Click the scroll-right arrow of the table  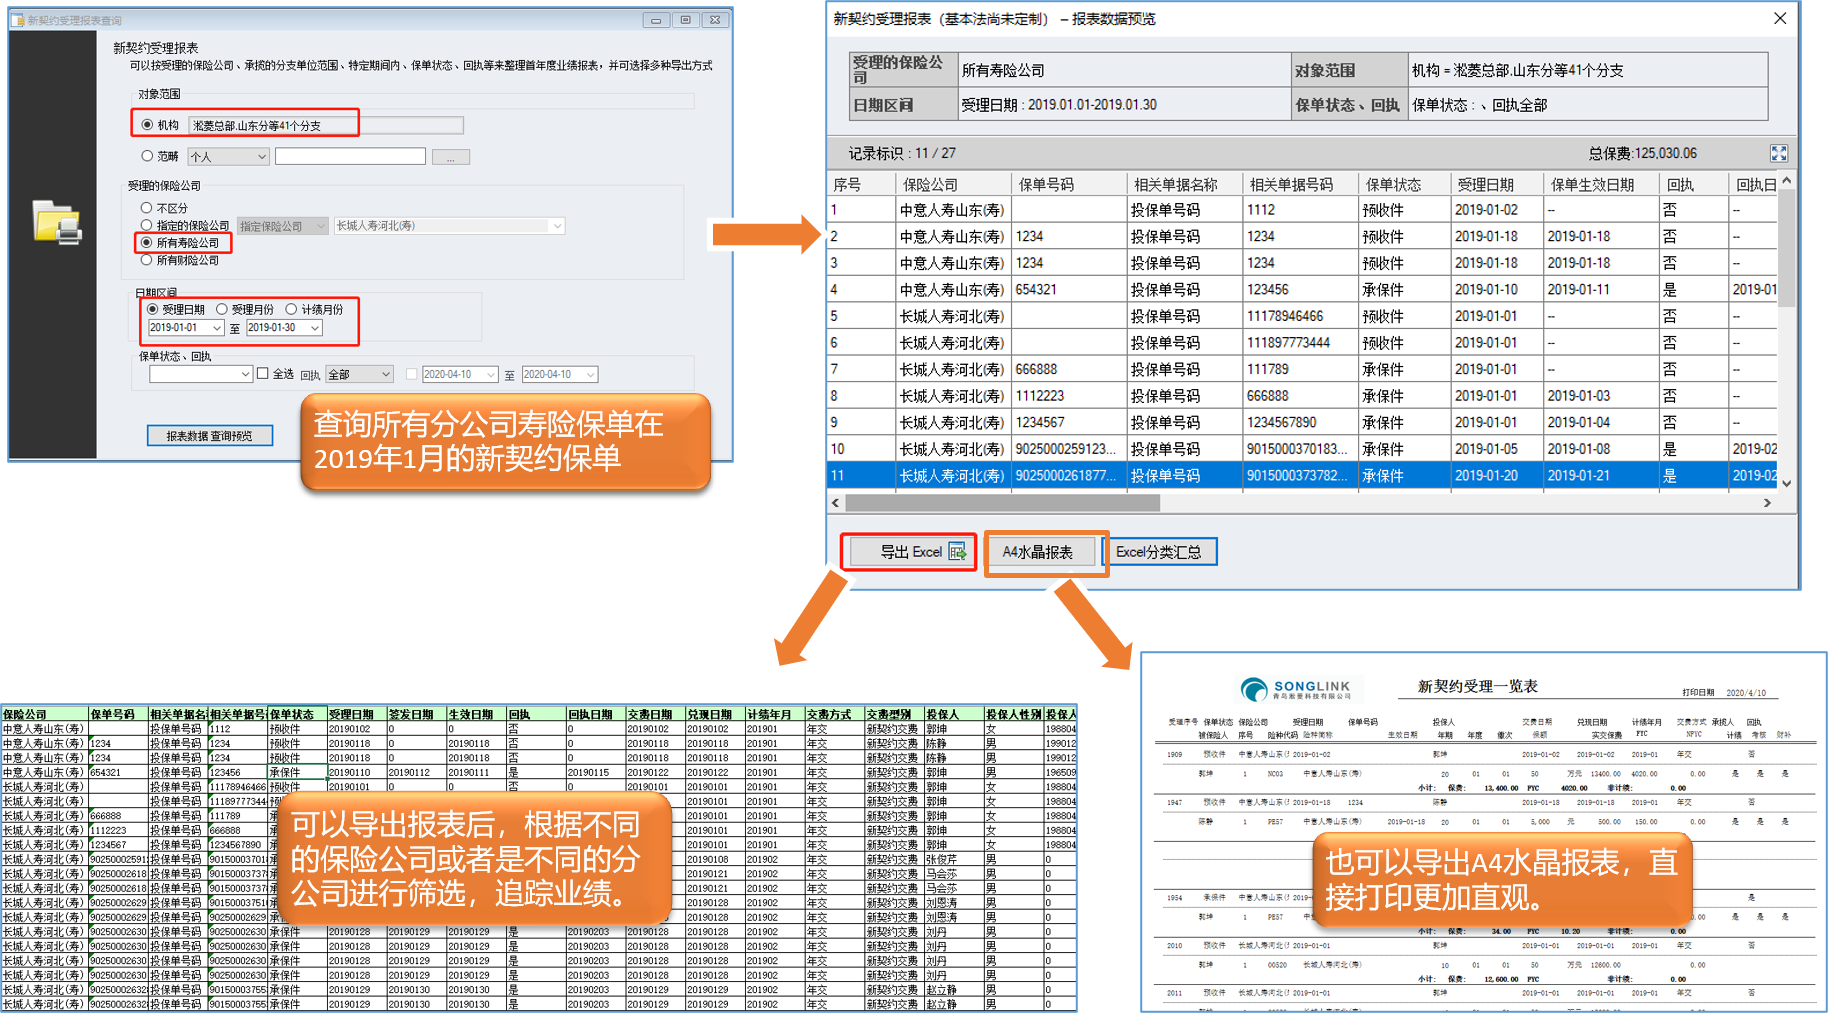(x=1767, y=503)
